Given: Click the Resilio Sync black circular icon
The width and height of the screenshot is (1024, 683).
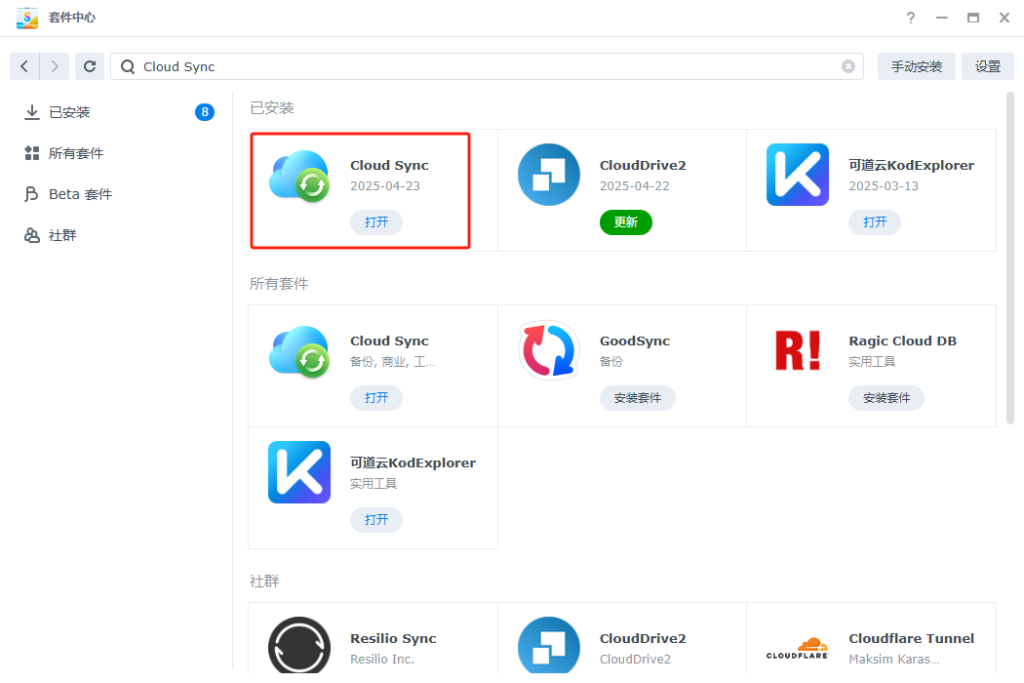Looking at the screenshot, I should 299,646.
